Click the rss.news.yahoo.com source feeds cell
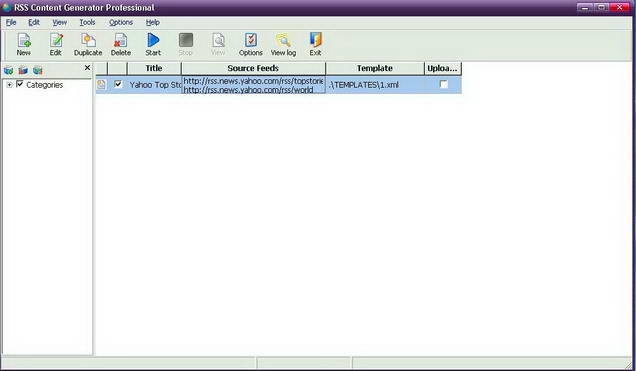Viewport: 636px width, 371px height. click(x=254, y=85)
